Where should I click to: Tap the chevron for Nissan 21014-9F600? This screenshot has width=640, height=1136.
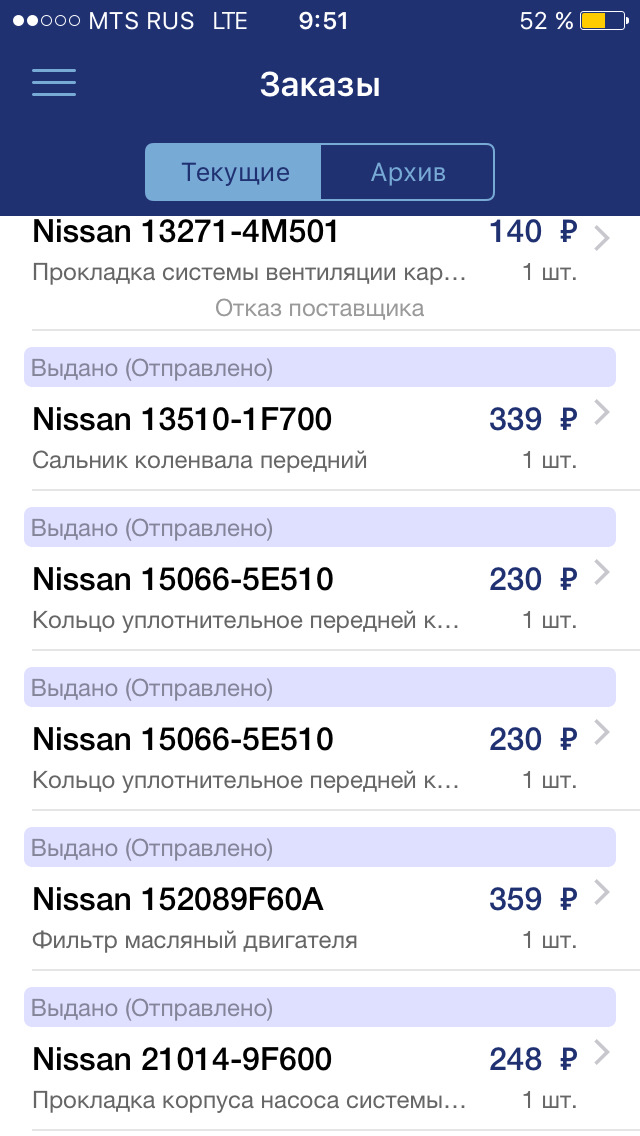coord(601,1051)
